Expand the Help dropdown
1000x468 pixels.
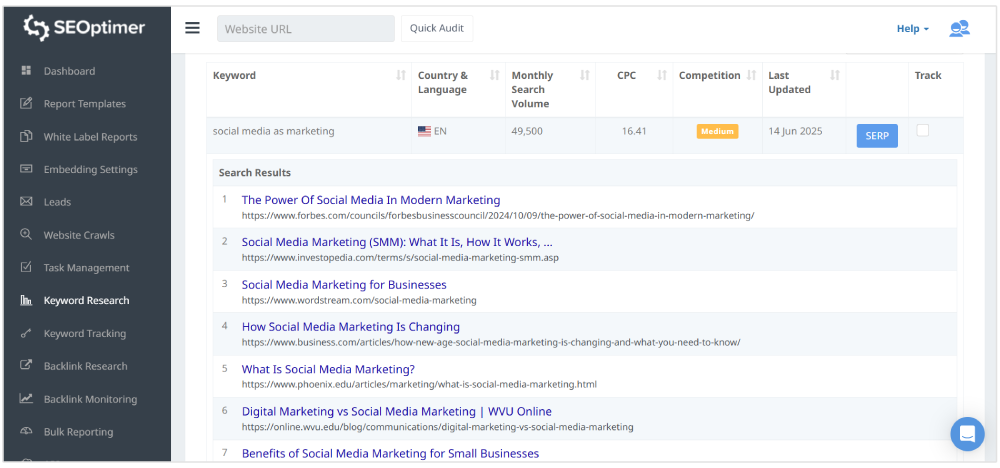click(912, 29)
